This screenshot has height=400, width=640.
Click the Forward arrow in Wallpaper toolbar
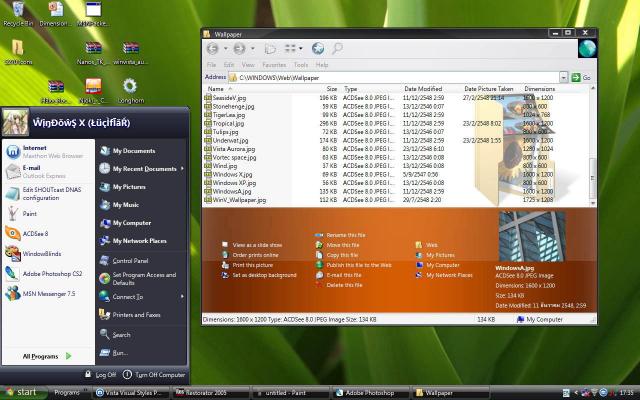pyautogui.click(x=239, y=49)
